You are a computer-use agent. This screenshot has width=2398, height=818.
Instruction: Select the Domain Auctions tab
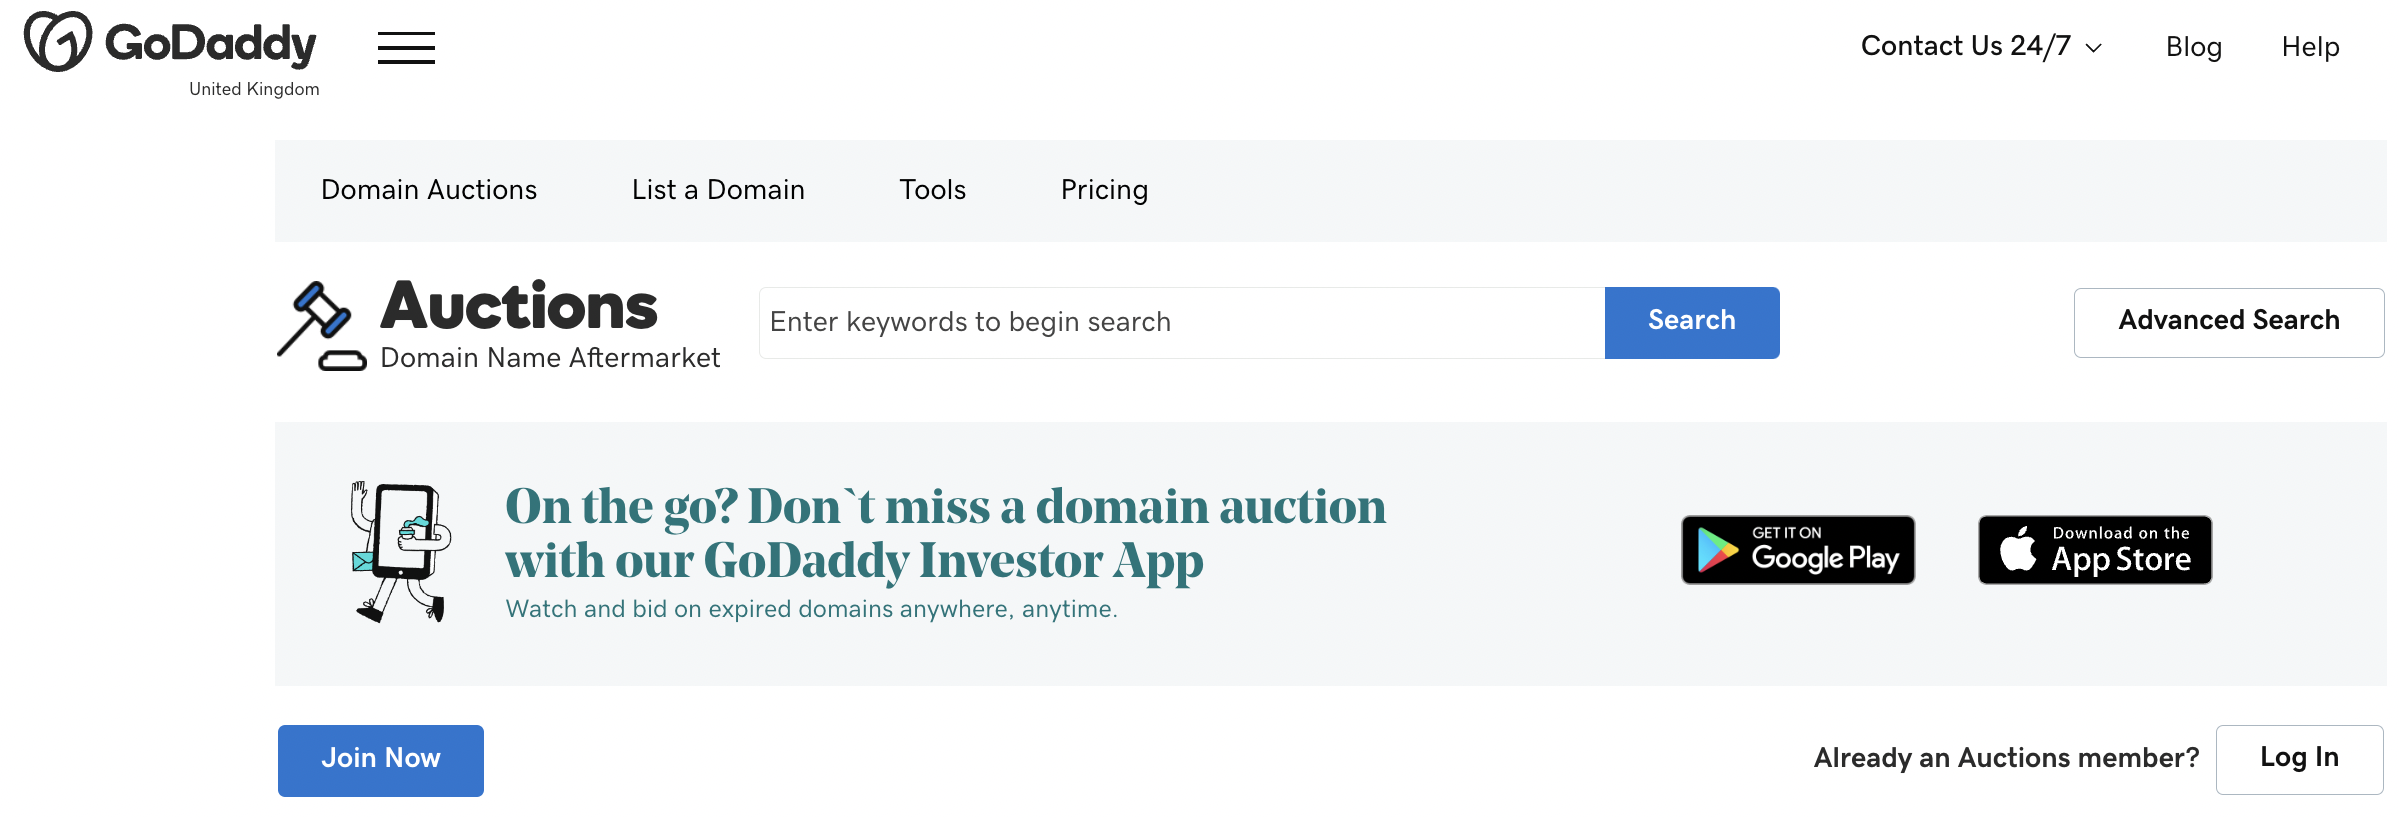[429, 190]
